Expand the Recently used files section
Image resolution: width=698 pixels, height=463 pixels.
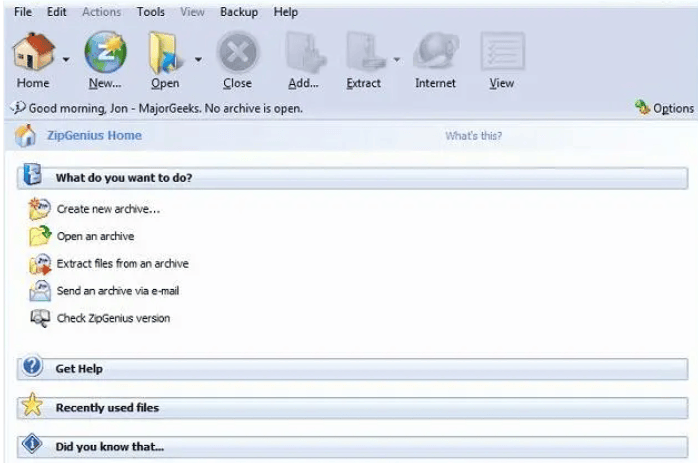click(353, 408)
